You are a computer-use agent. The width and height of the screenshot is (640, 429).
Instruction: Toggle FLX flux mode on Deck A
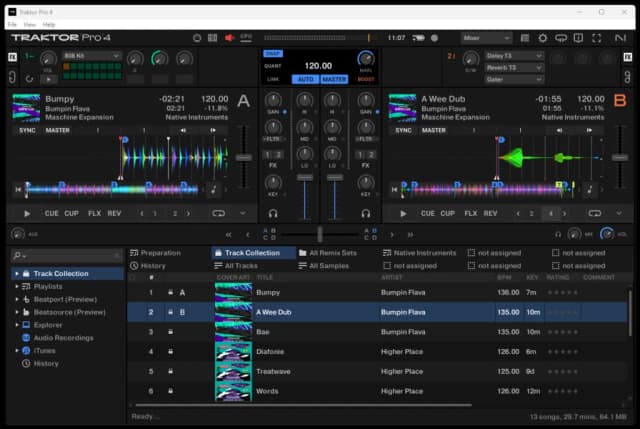(94, 213)
